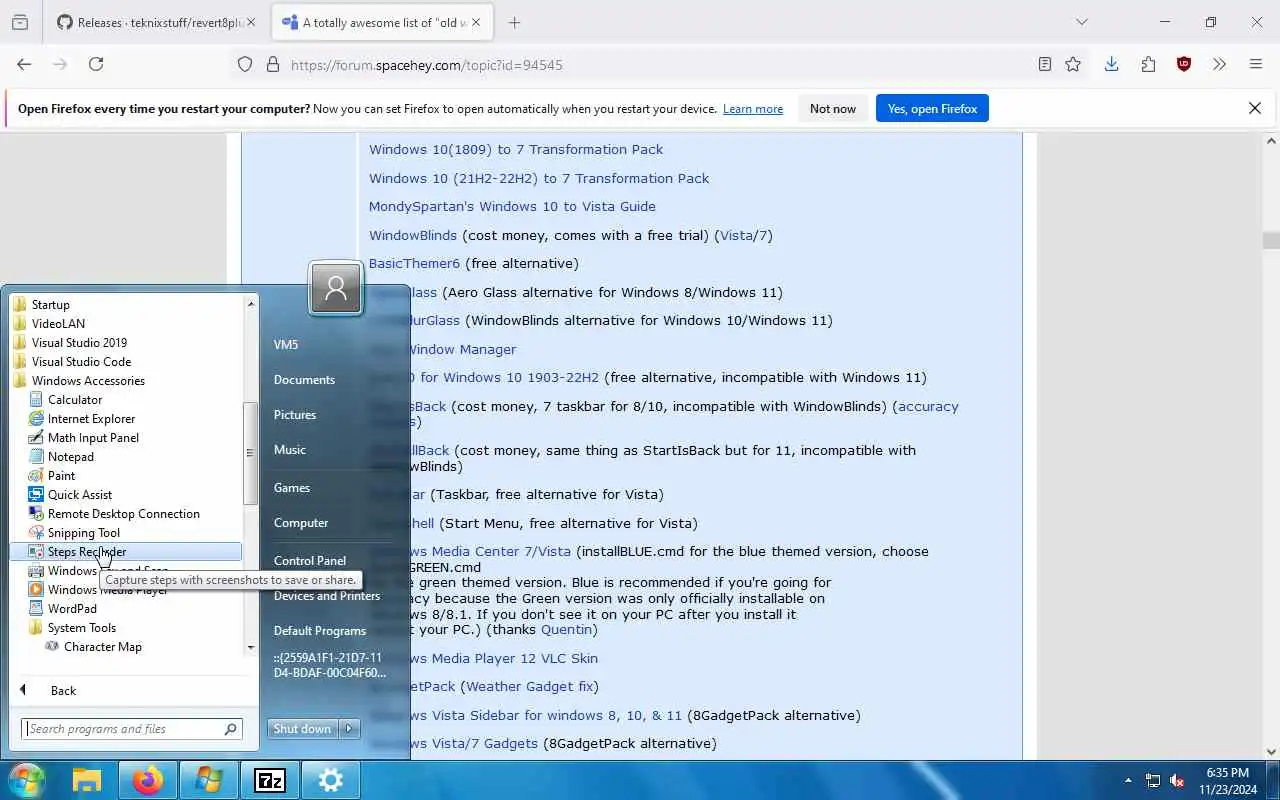Open Default Programs from start menu

pos(320,631)
